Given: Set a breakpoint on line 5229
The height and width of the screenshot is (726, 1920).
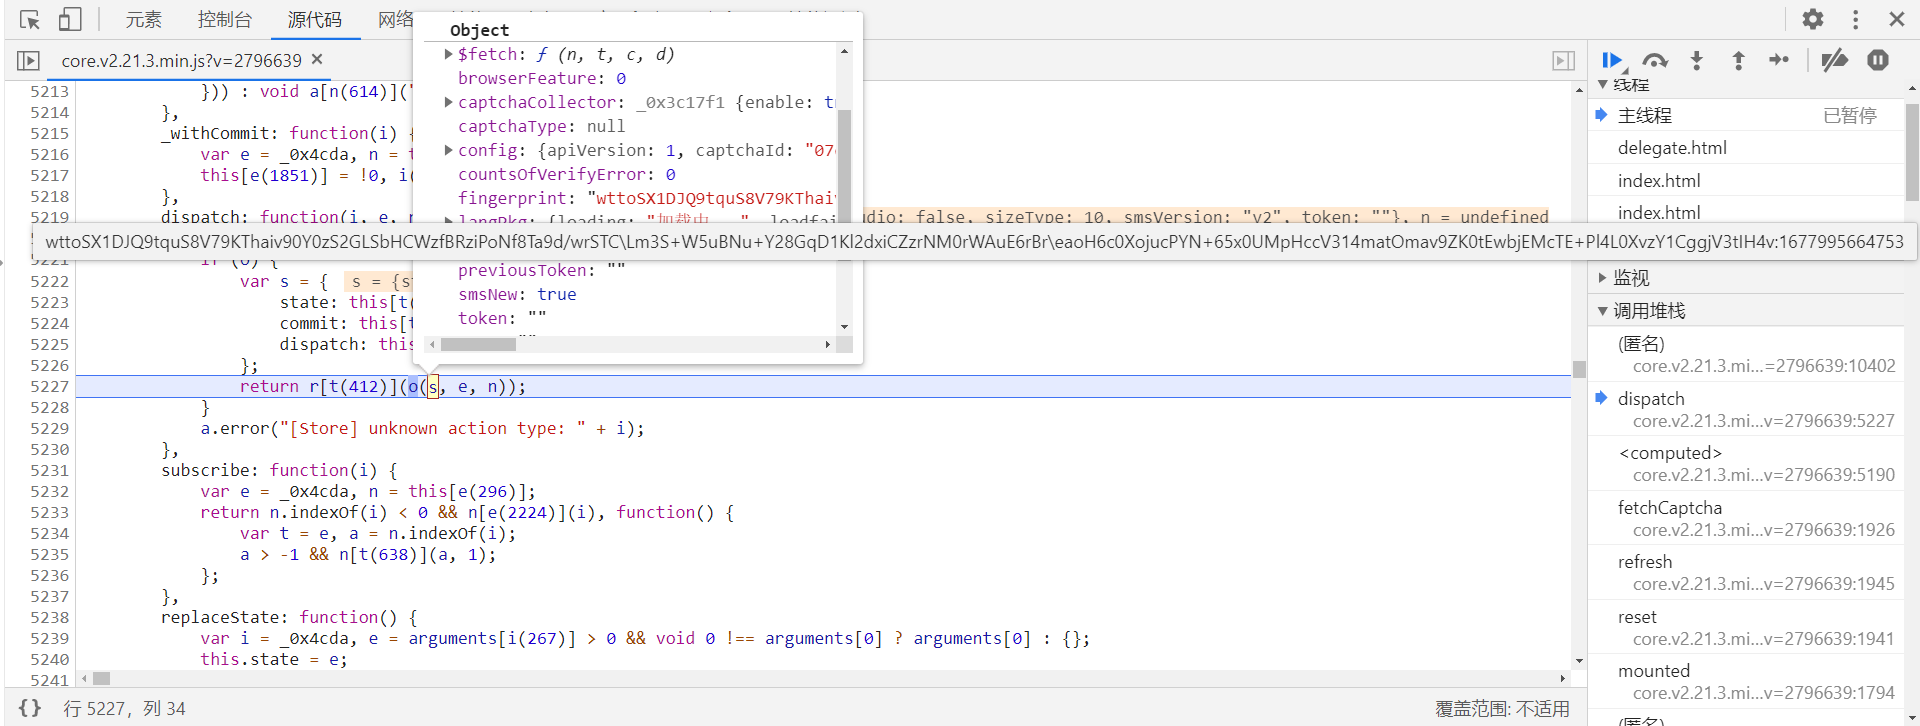Looking at the screenshot, I should click(49, 428).
